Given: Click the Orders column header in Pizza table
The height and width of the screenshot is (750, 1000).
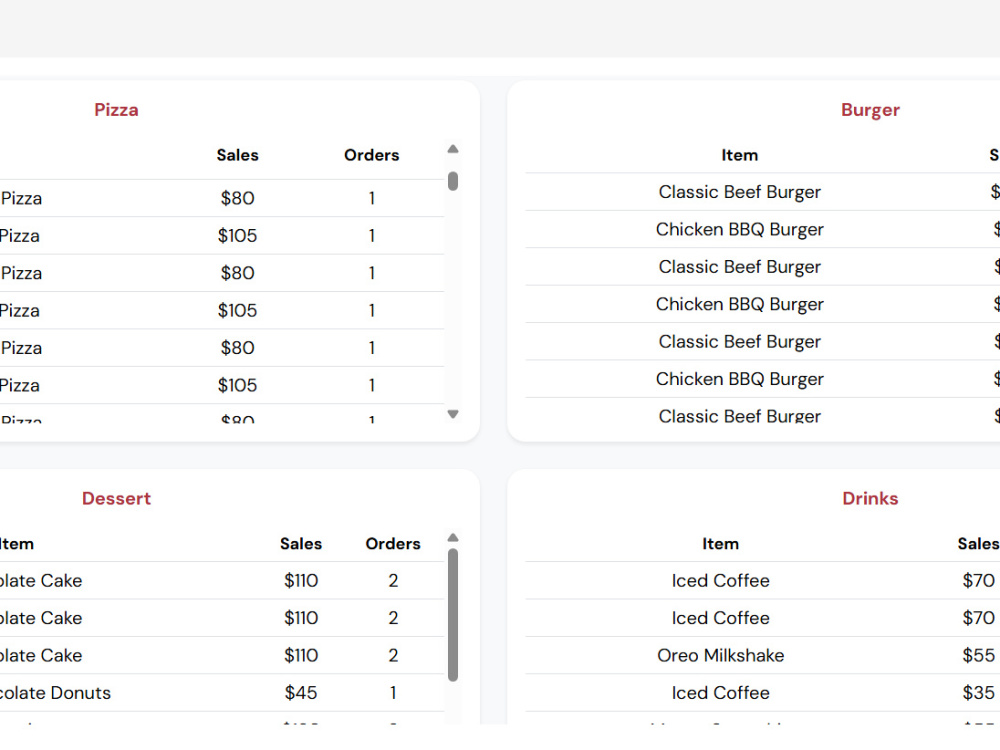Looking at the screenshot, I should tap(371, 155).
